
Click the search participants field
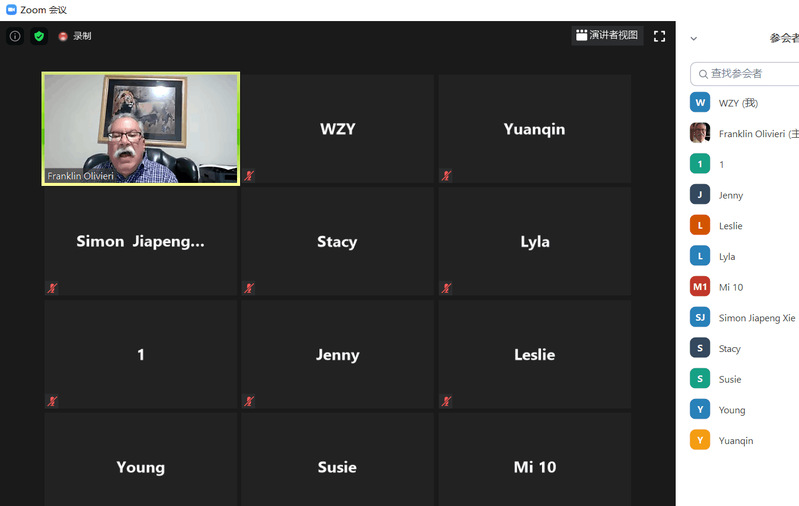[x=750, y=73]
